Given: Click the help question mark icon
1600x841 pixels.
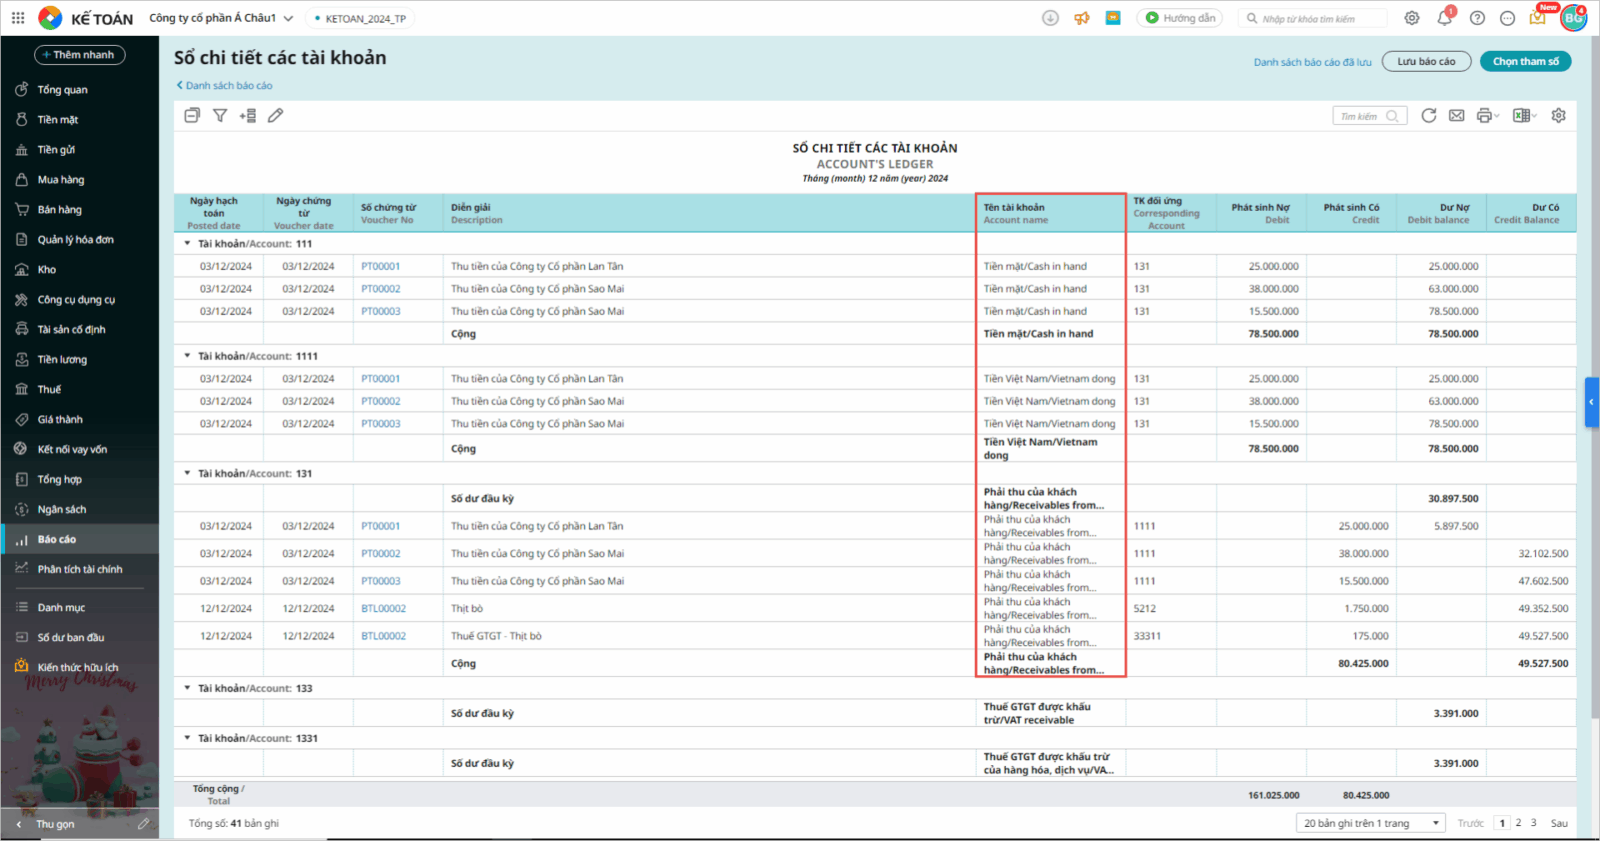Looking at the screenshot, I should pos(1477,18).
